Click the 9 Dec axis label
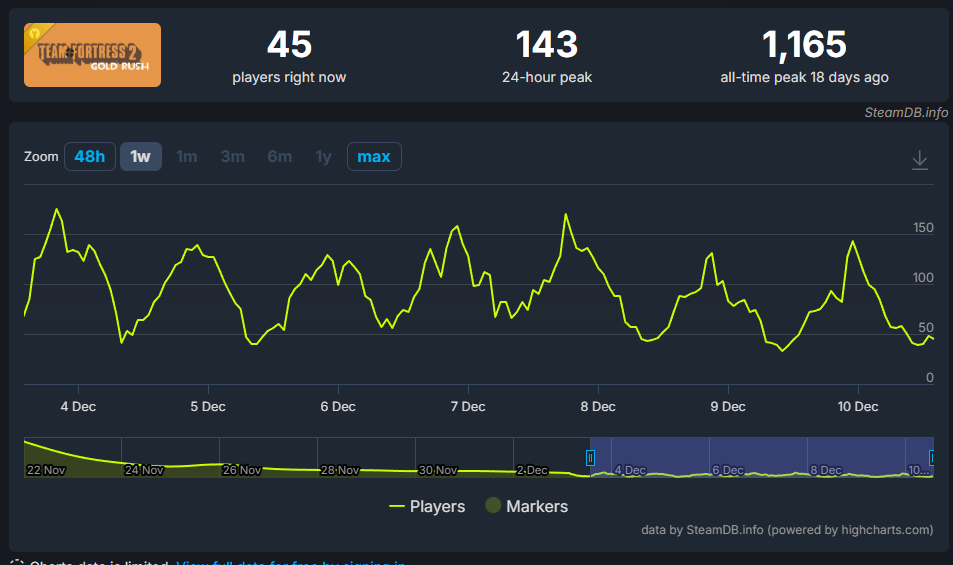953x565 pixels. (x=728, y=406)
